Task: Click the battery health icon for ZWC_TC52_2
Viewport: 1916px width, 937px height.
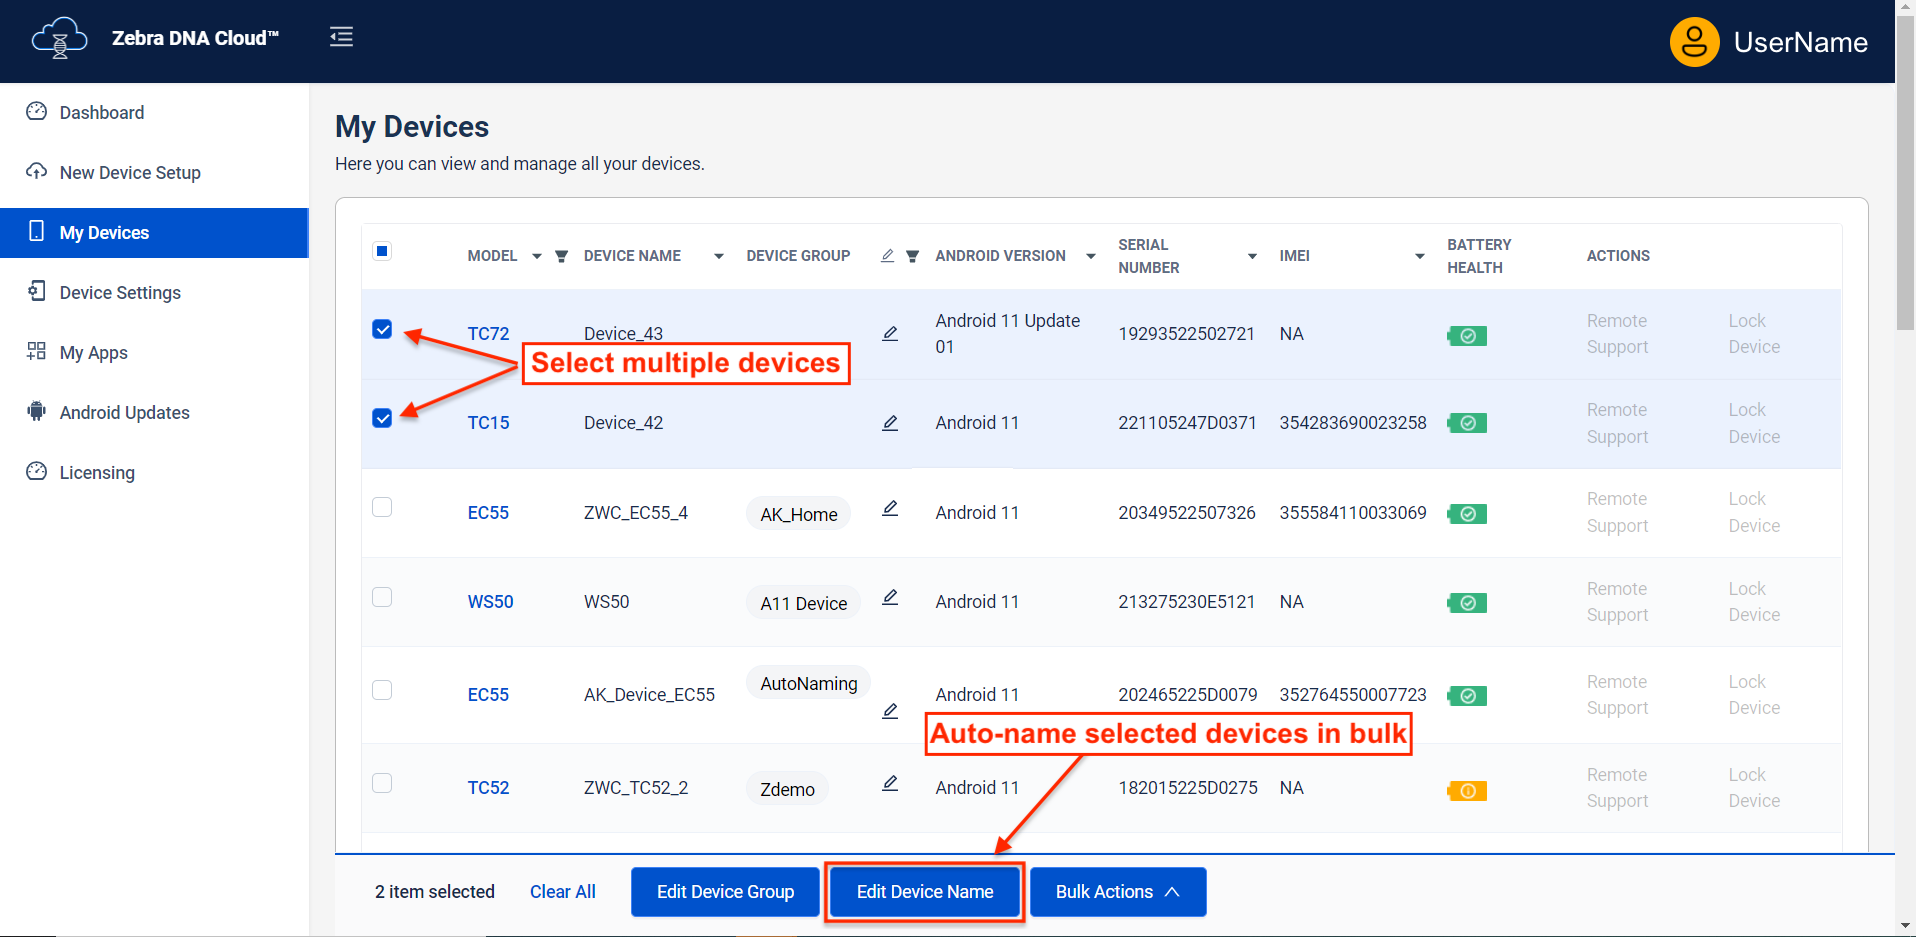Action: click(1467, 791)
